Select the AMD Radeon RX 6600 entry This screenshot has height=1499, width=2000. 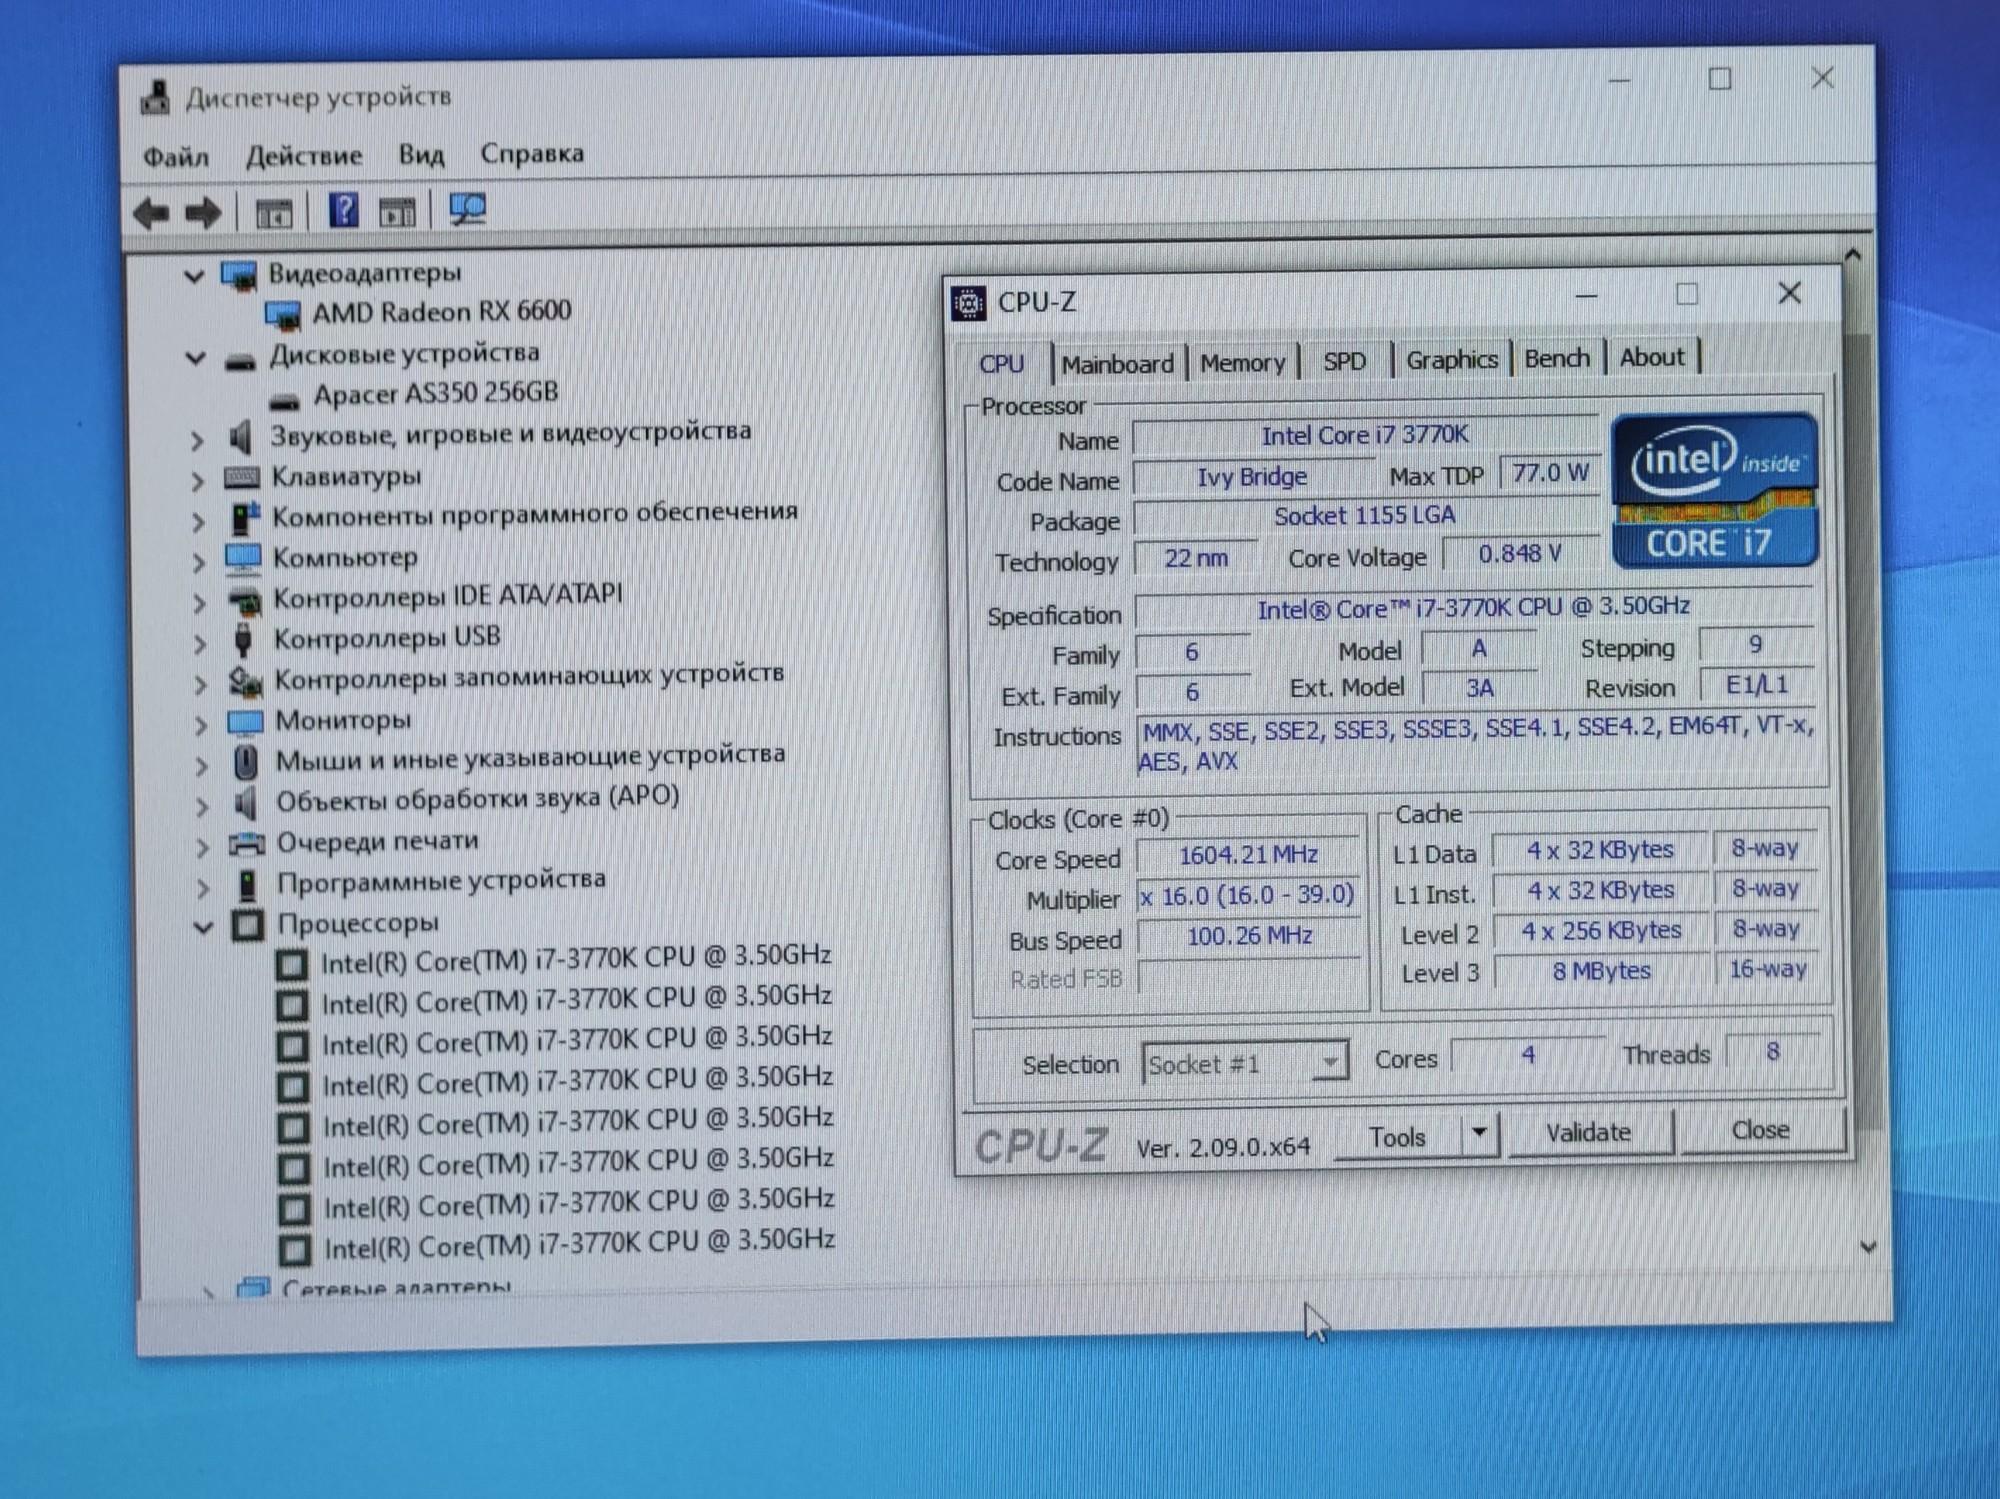(x=441, y=312)
